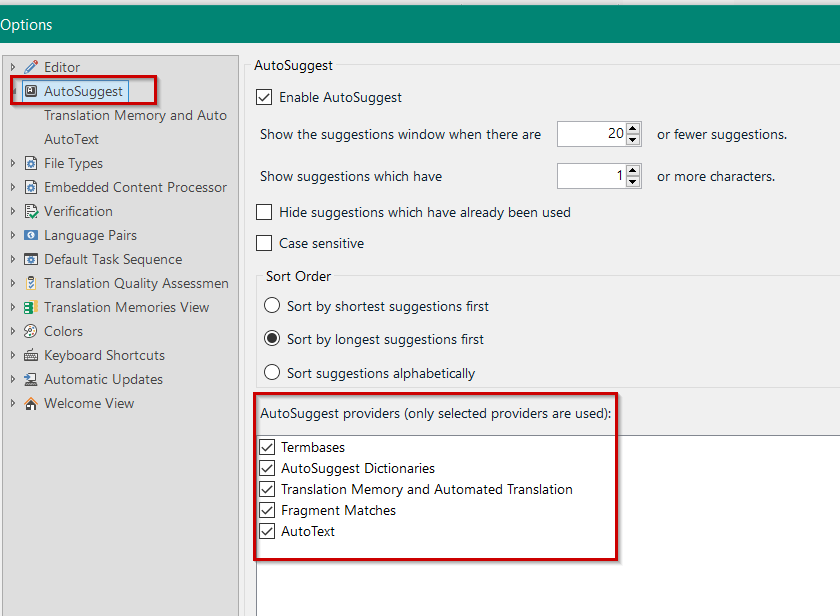The image size is (840, 616).
Task: Toggle the Fragment Matches provider
Action: click(x=267, y=510)
